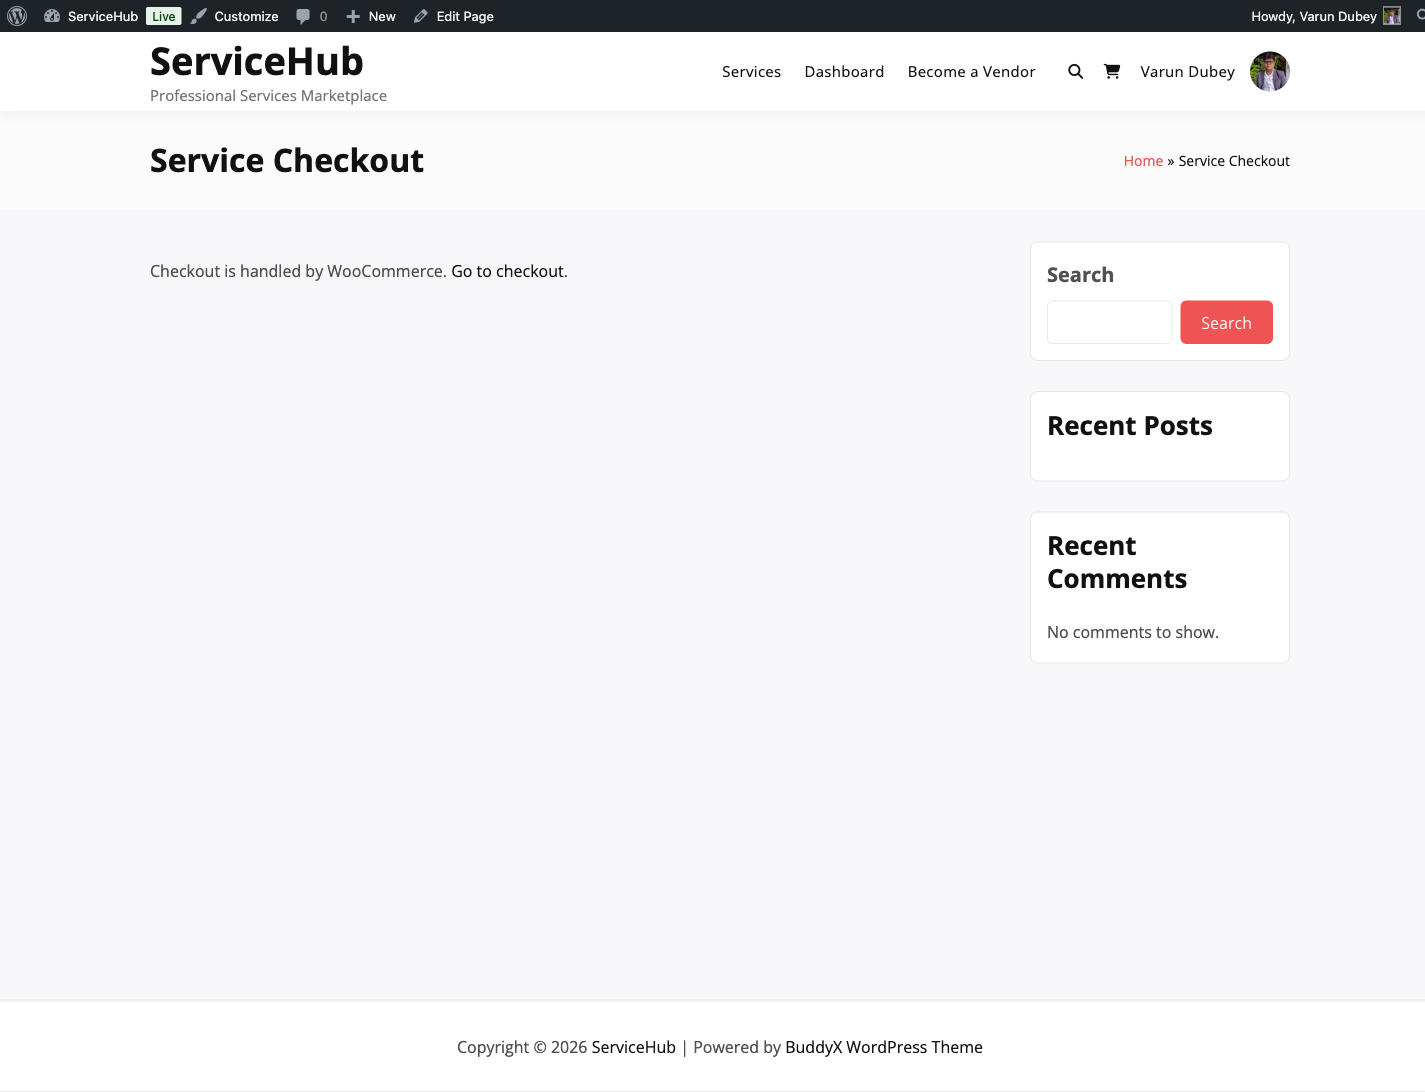
Task: Open the Become a Vendor navigation link
Action: pos(971,71)
